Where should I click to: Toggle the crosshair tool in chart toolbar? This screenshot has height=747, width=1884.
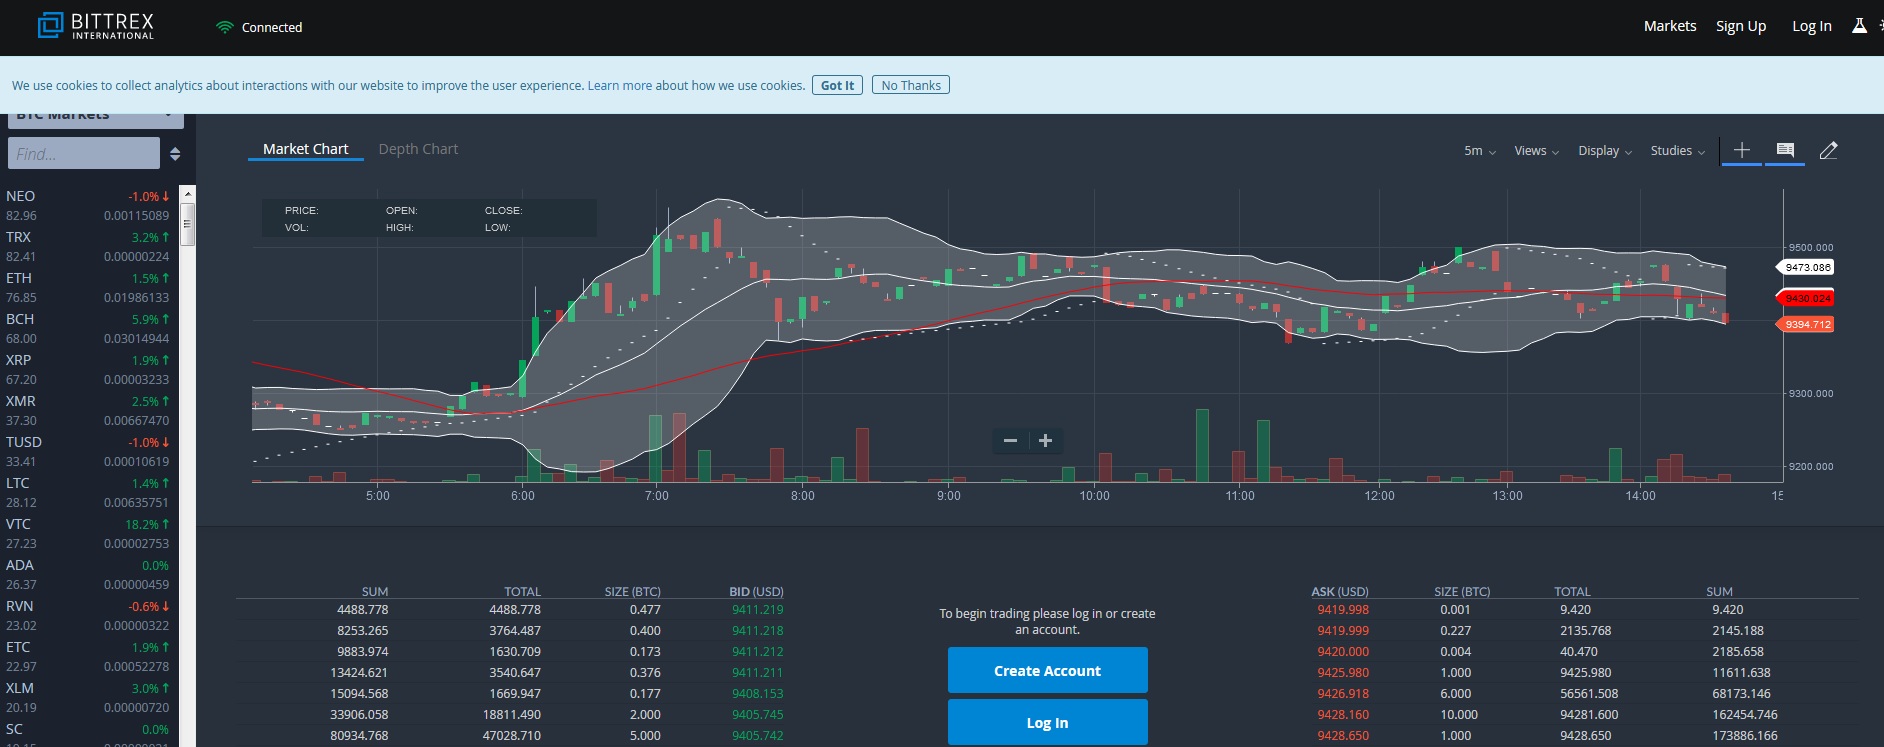coord(1742,150)
